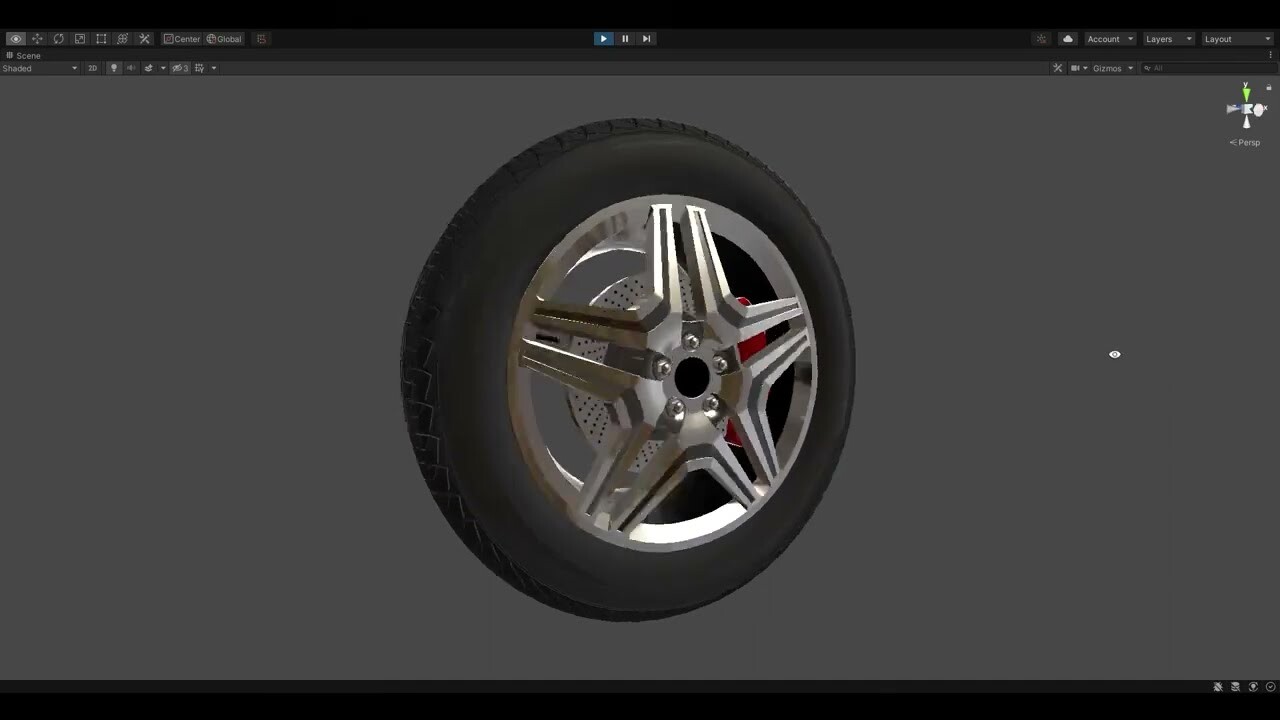Select the Move tool
This screenshot has width=1280, height=720.
coord(37,38)
